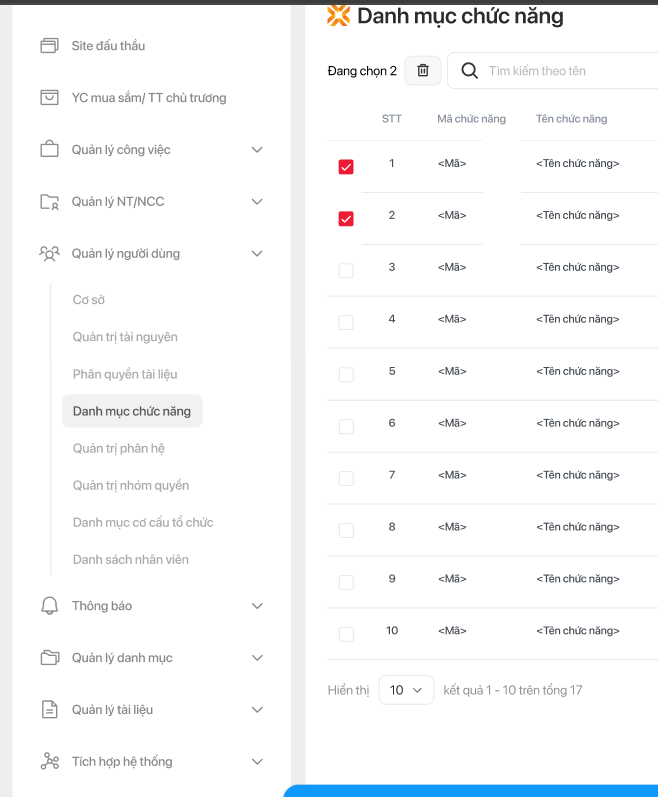Image resolution: width=658 pixels, height=797 pixels.
Task: Select Danh sách nhân viên in sidebar
Action: tap(131, 559)
